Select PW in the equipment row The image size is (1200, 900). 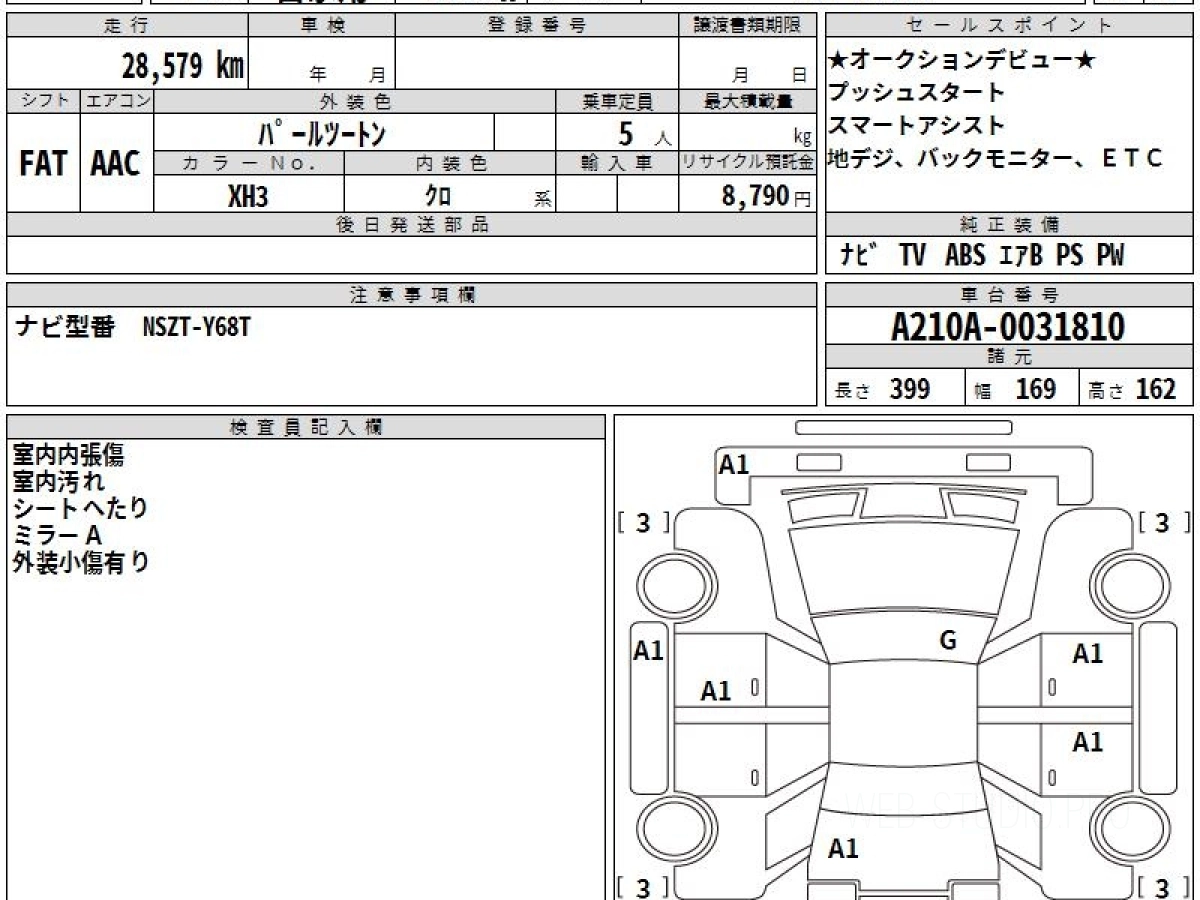pyautogui.click(x=1110, y=256)
